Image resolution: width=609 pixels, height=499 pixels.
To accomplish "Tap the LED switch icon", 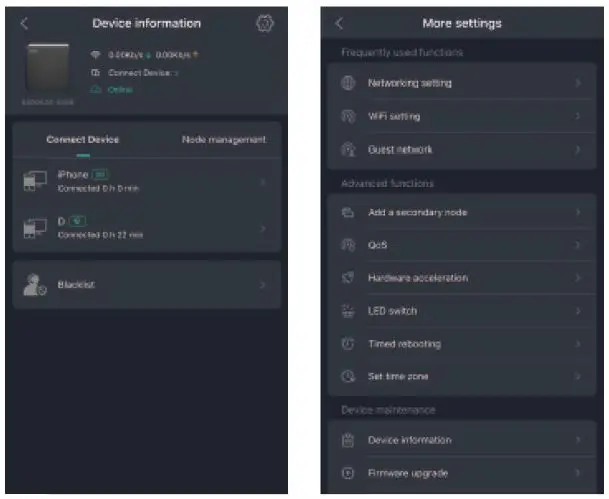I will 348,311.
